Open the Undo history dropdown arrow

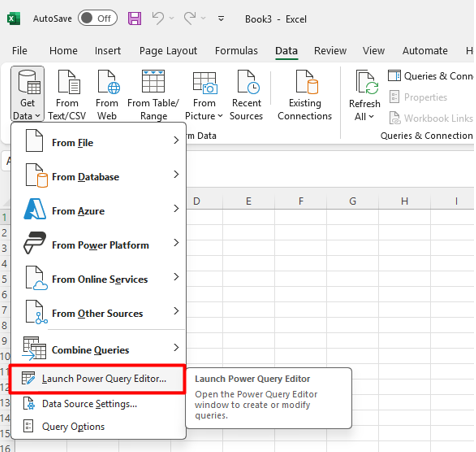[x=172, y=18]
